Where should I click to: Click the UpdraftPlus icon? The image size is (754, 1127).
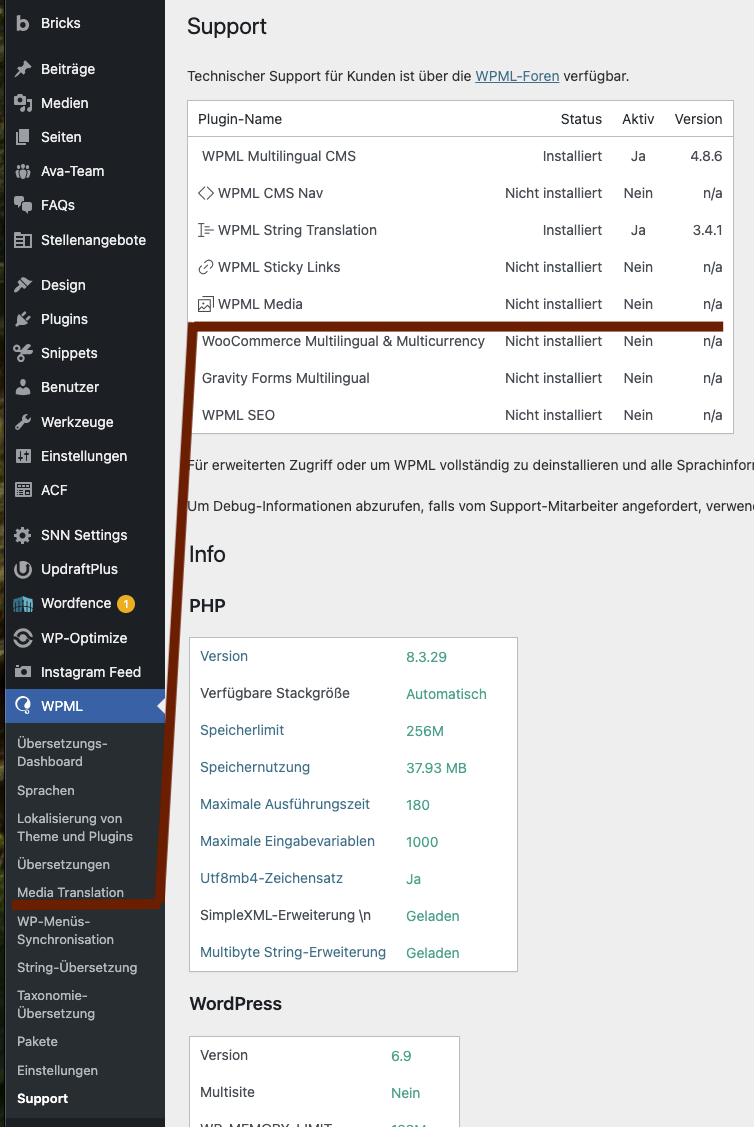point(23,569)
